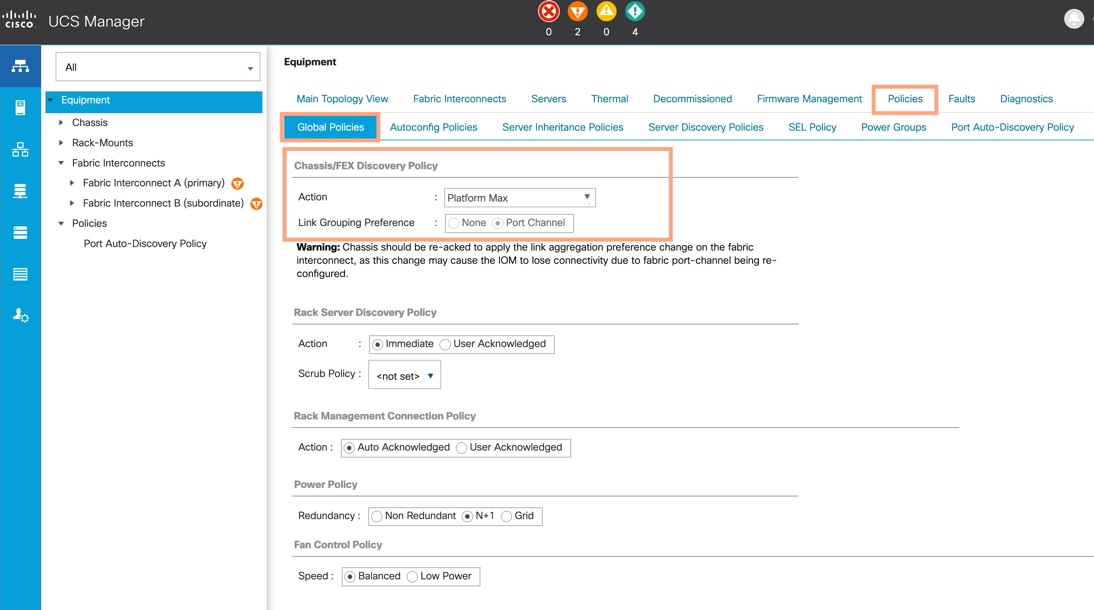Select Immediate rack server discovery action
Viewport: 1094px width, 610px height.
point(377,344)
